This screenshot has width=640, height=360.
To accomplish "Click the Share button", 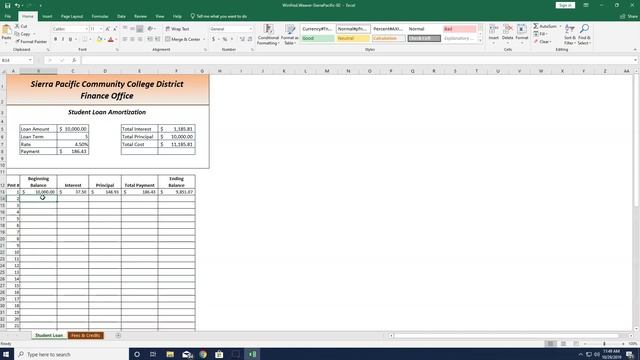I will (629, 16).
